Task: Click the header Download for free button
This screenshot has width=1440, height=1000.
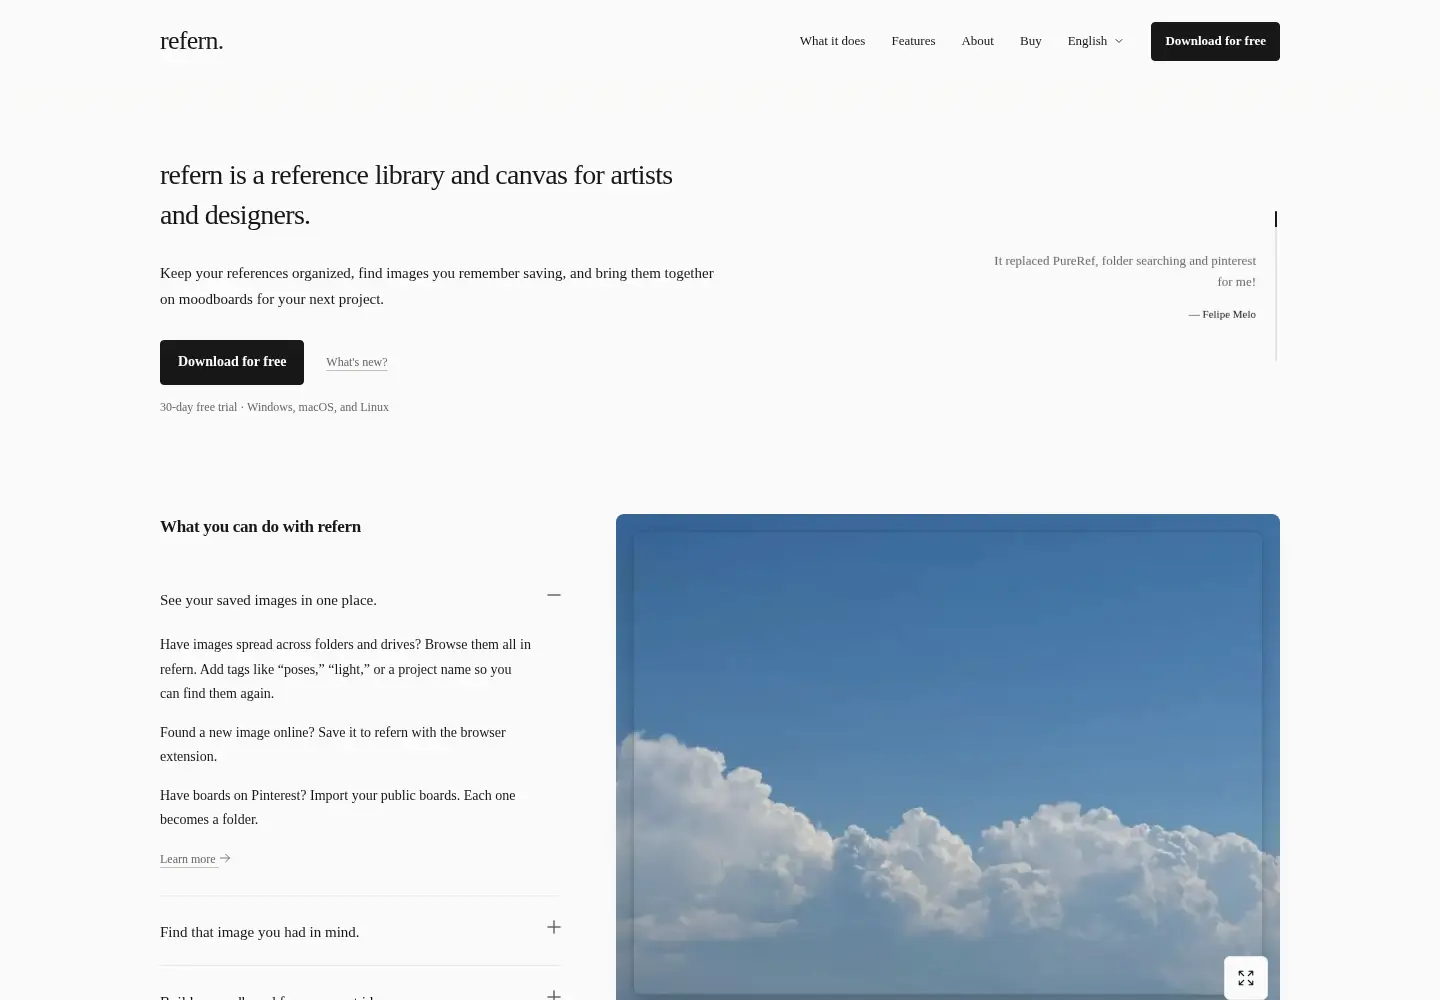Action: tap(1215, 41)
